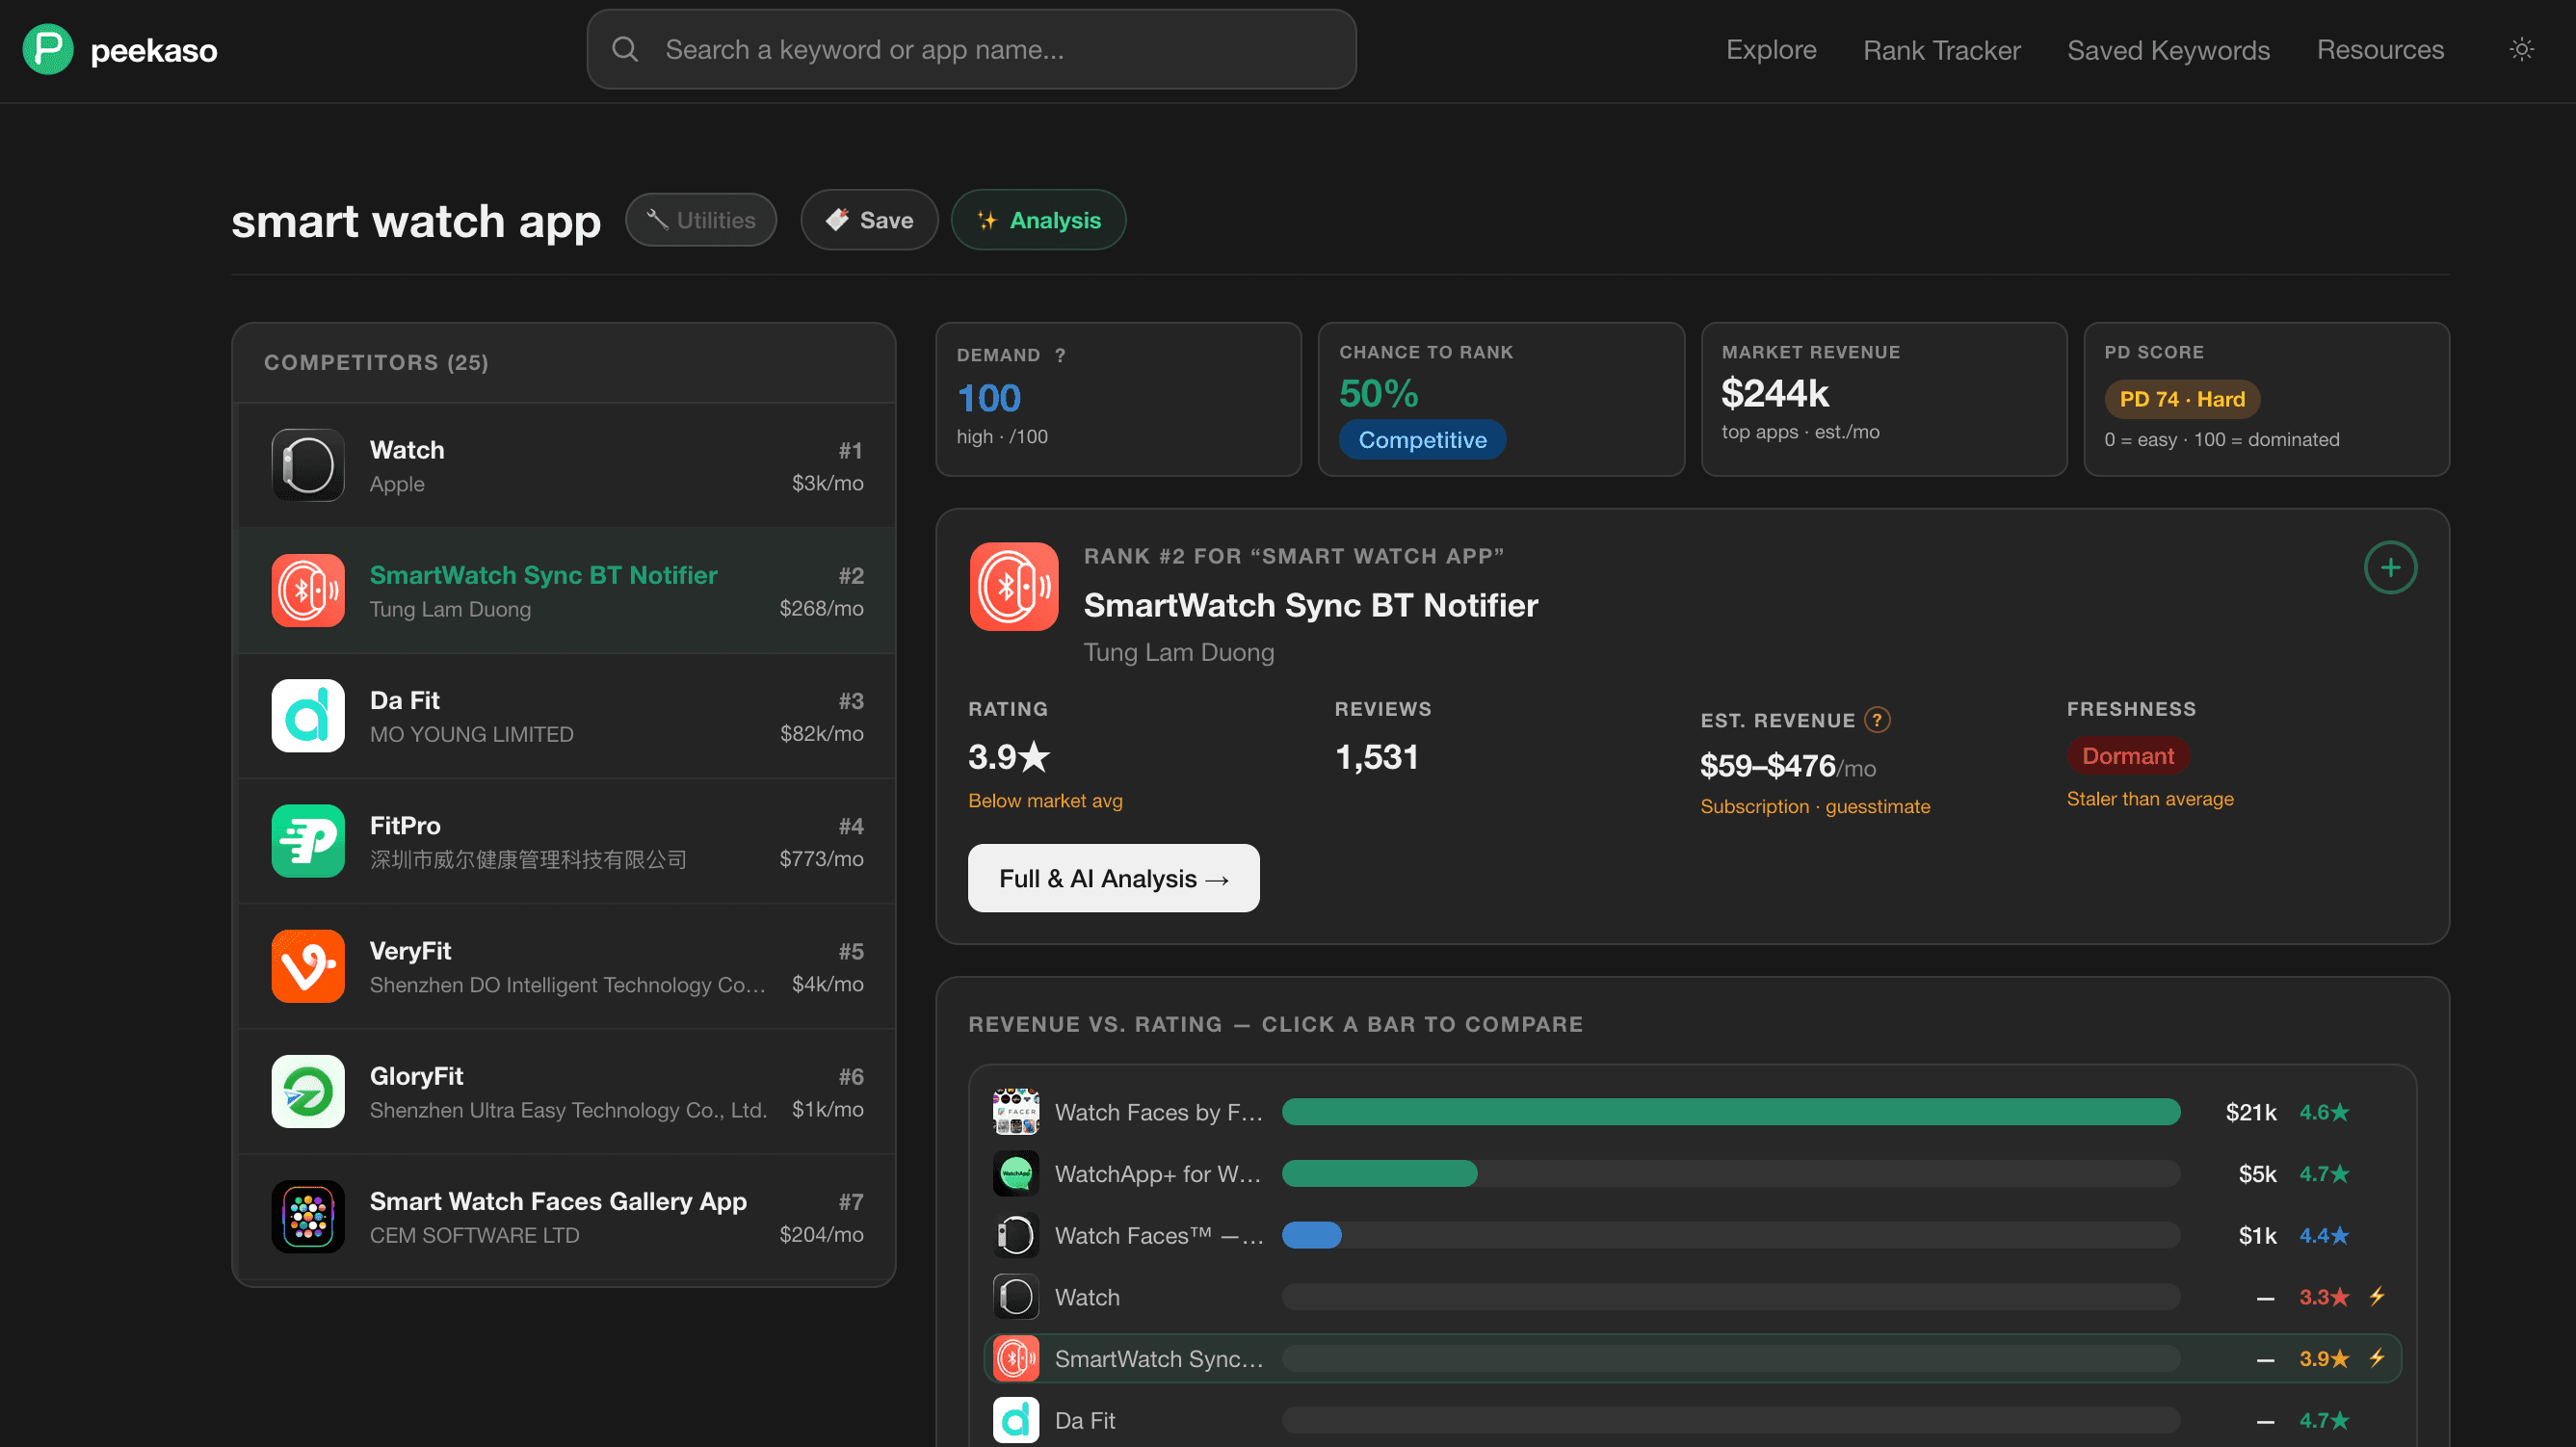Click the WatchApp+ chart row icon
The height and width of the screenshot is (1447, 2576).
1016,1173
